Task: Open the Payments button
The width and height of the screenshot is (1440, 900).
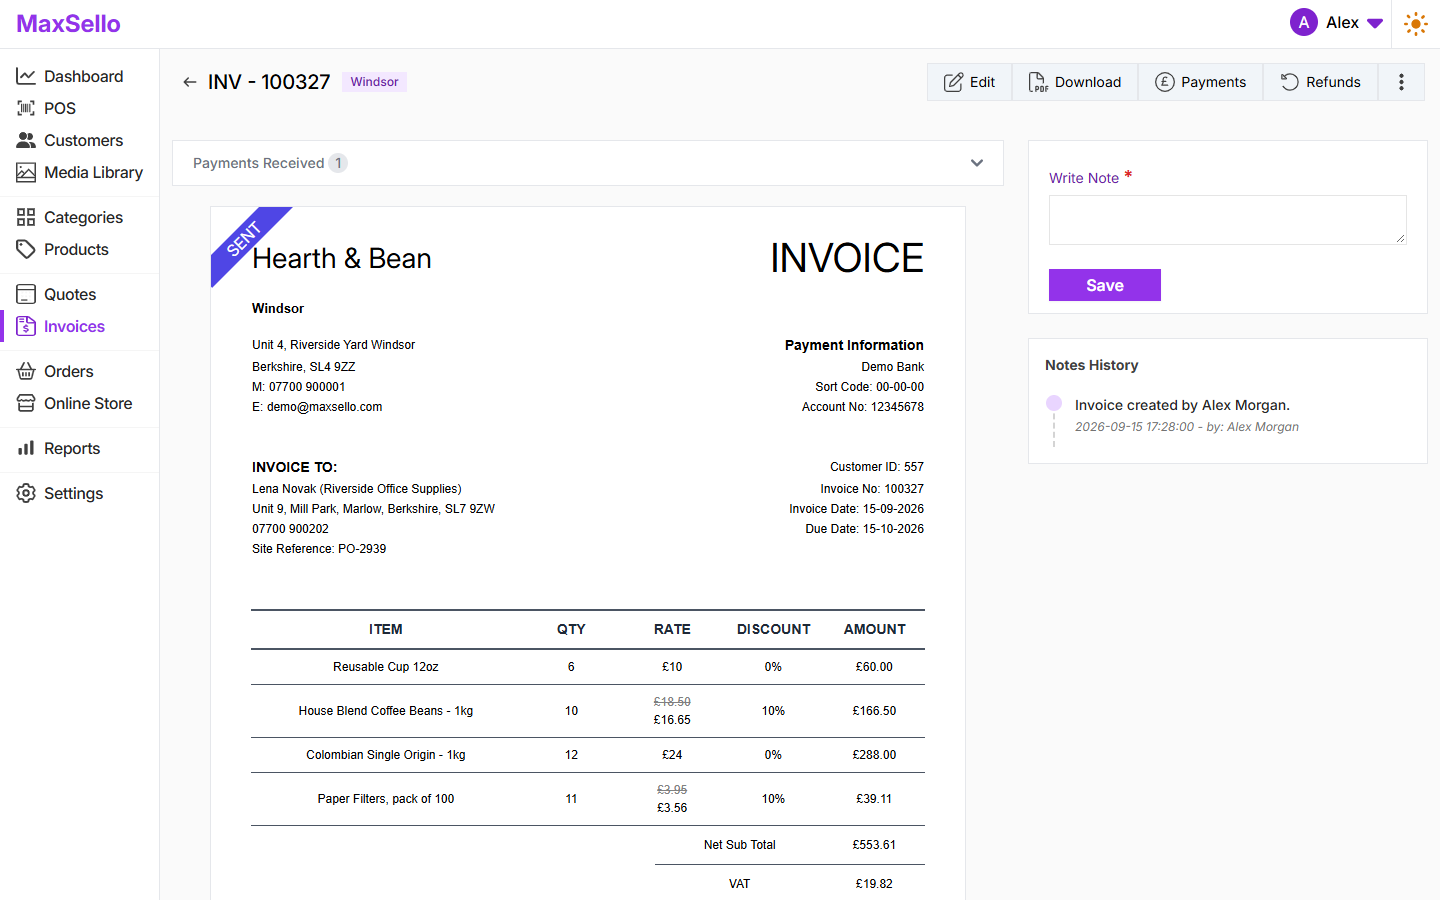Action: click(x=1200, y=82)
